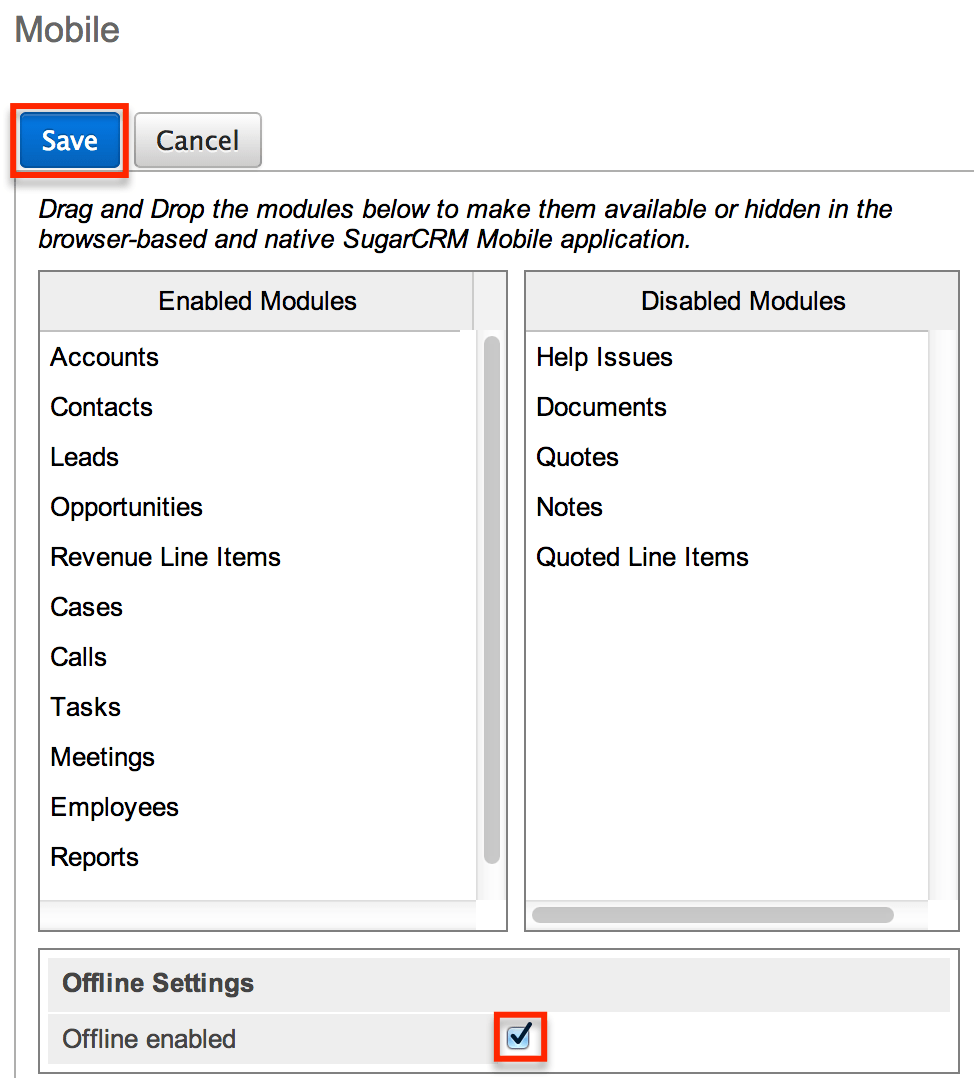Image resolution: width=974 pixels, height=1078 pixels.
Task: Select Accounts in Enabled Modules
Action: 105,357
